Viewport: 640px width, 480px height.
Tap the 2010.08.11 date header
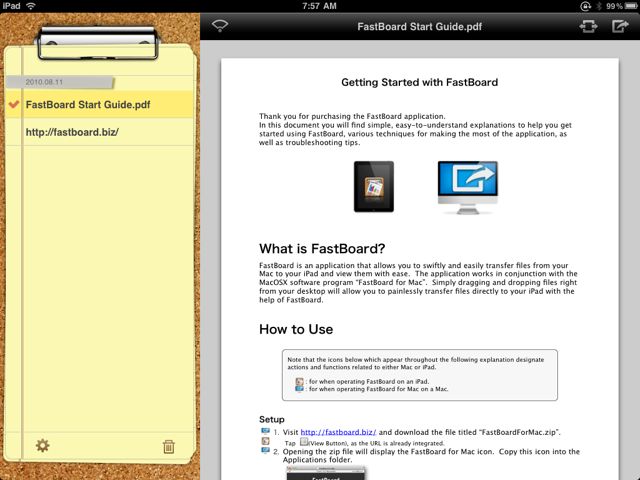pos(60,82)
